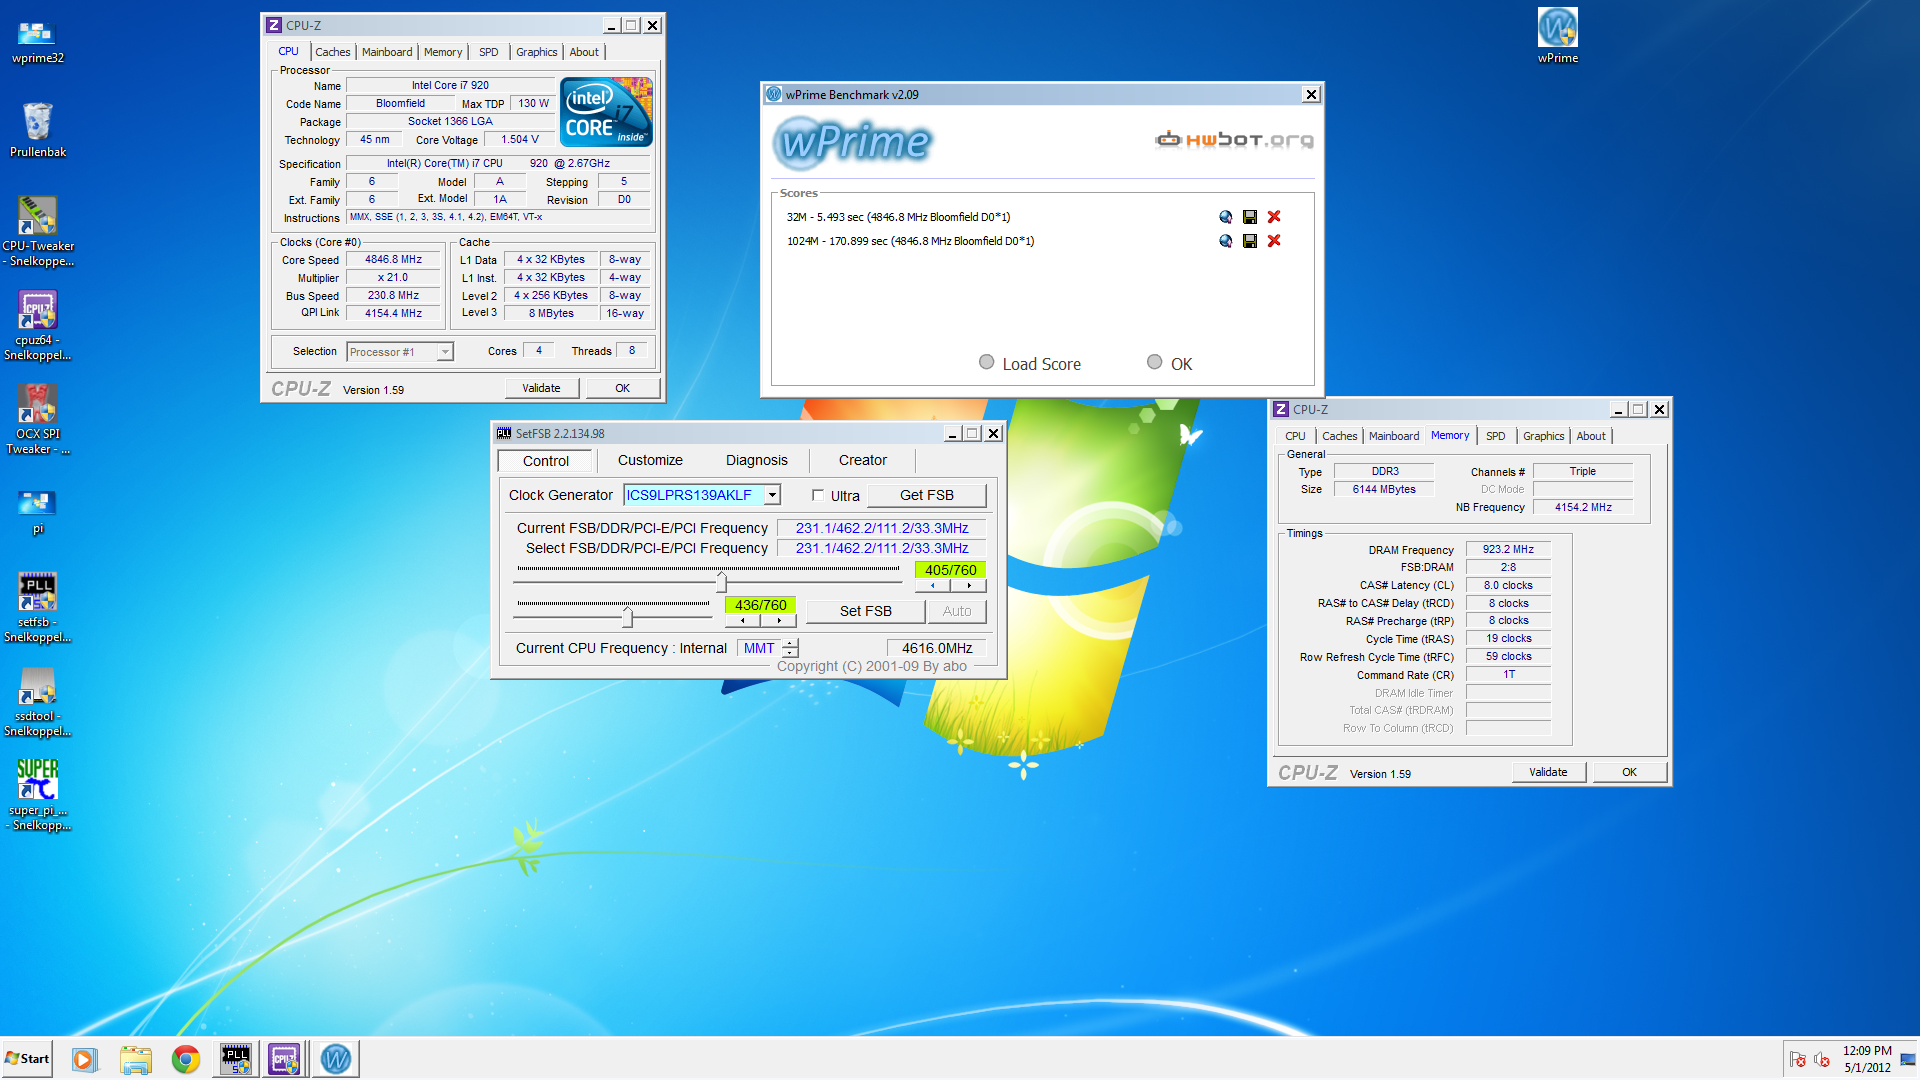
Task: Save the 1024M score result
Action: (1249, 241)
